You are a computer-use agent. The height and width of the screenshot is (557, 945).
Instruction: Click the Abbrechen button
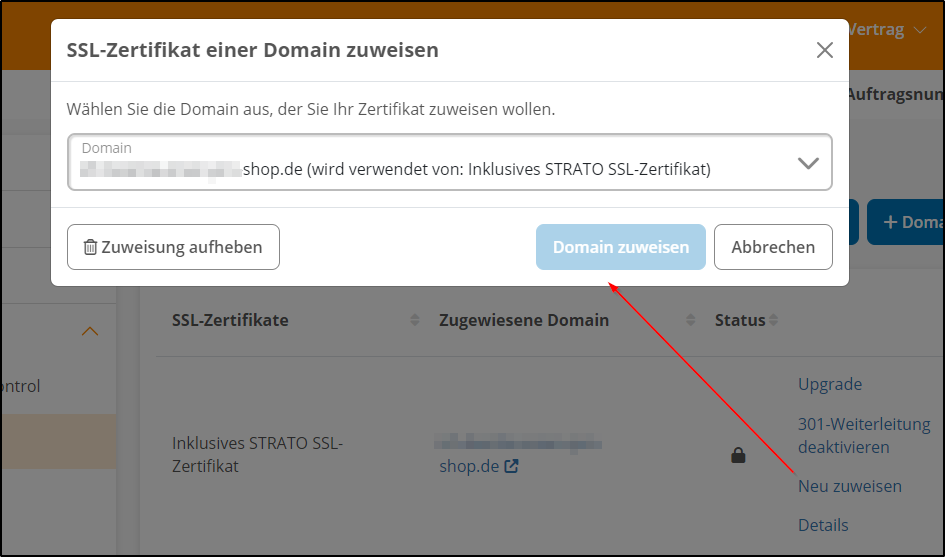click(773, 247)
